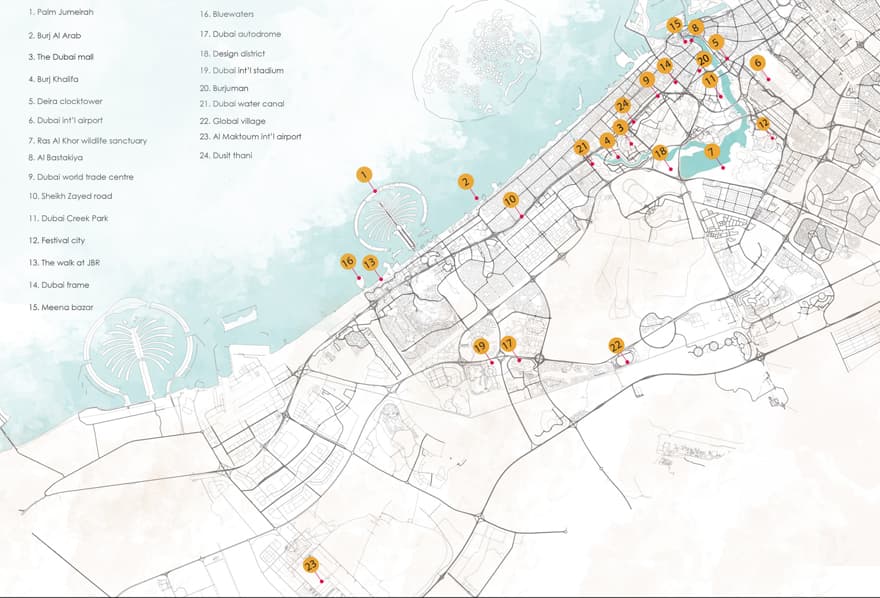Select marker 1 for Palm Jumeirah
The width and height of the screenshot is (880, 598).
(x=364, y=172)
